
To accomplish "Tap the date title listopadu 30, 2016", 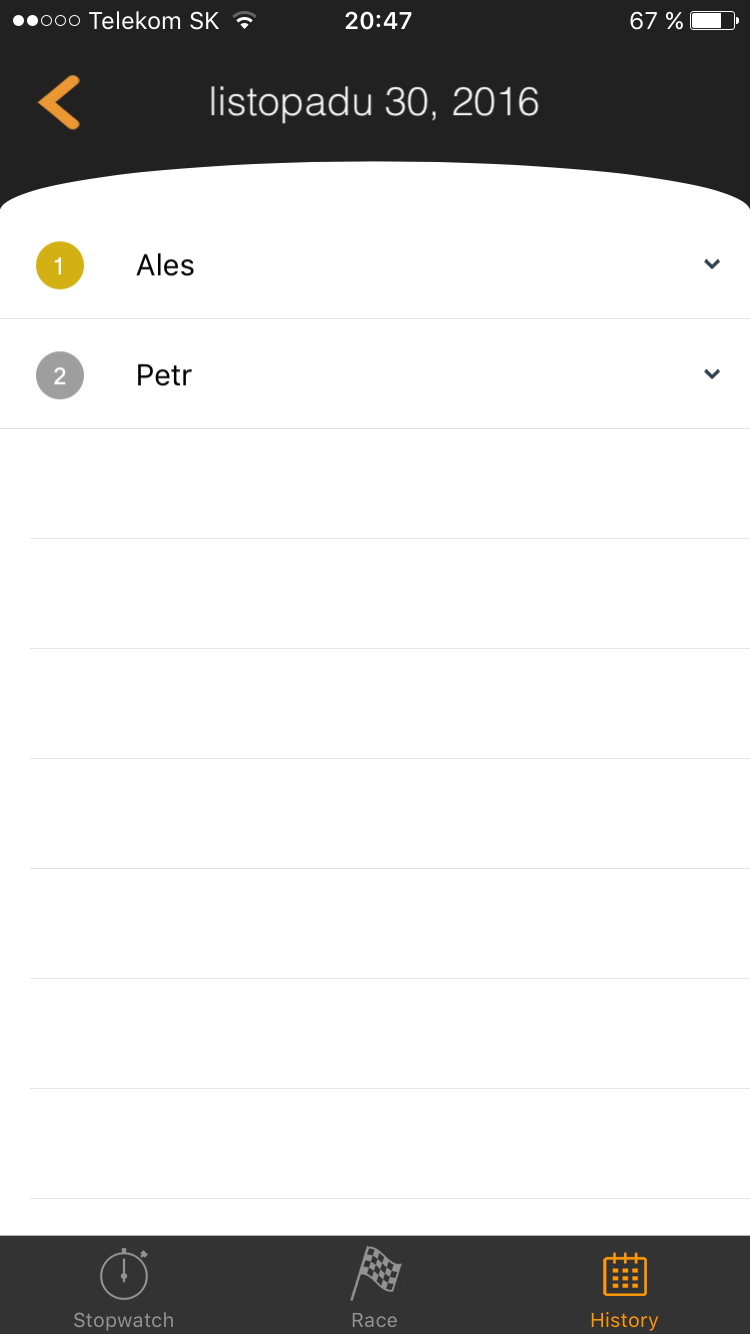I will point(374,102).
